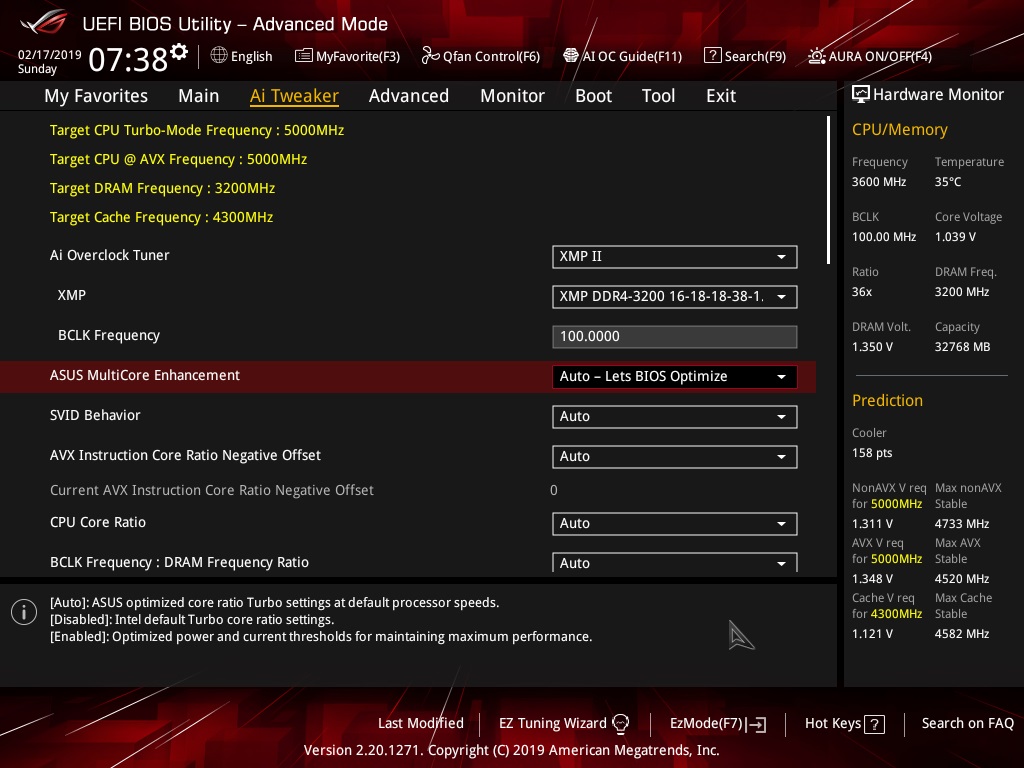Select the Ai Tweaker tab
The image size is (1024, 768).
click(x=294, y=96)
